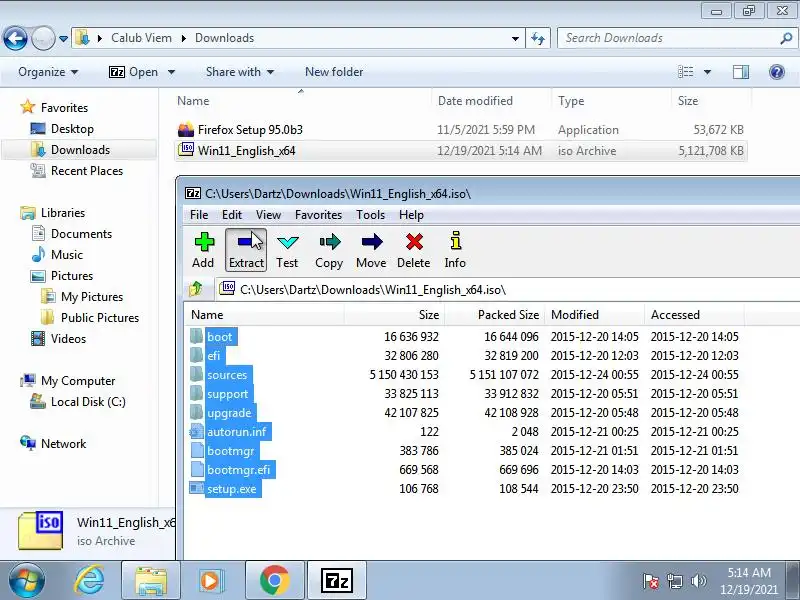Select setup.exe in the archive
The image size is (800, 600).
click(x=231, y=489)
